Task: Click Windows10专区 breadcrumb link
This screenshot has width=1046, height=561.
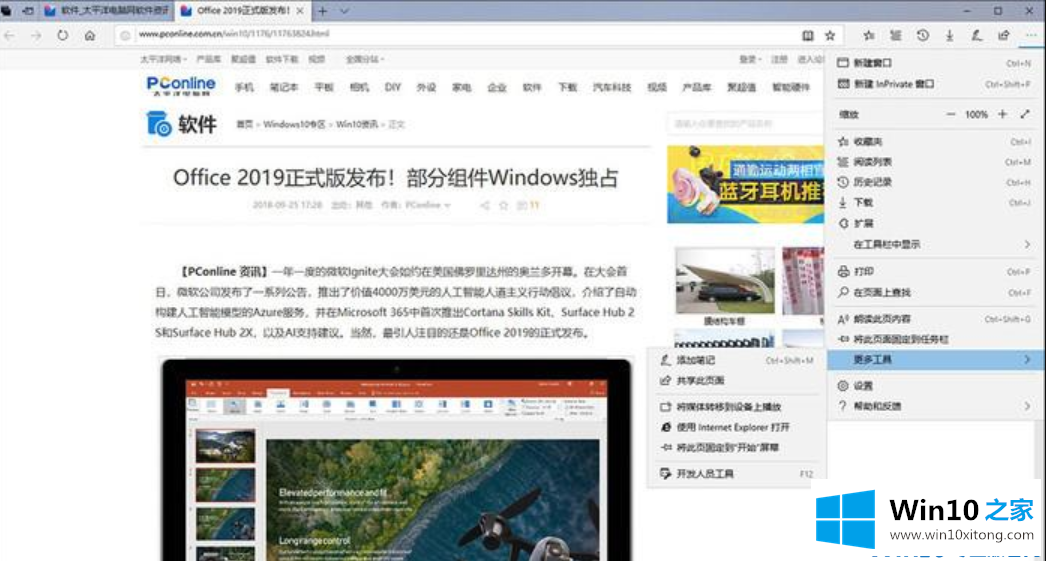Action: pos(294,125)
